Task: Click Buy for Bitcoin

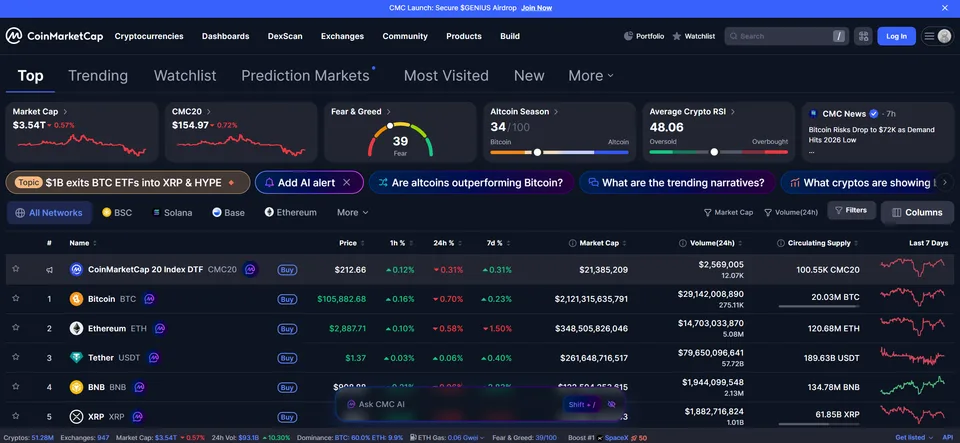Action: [287, 299]
